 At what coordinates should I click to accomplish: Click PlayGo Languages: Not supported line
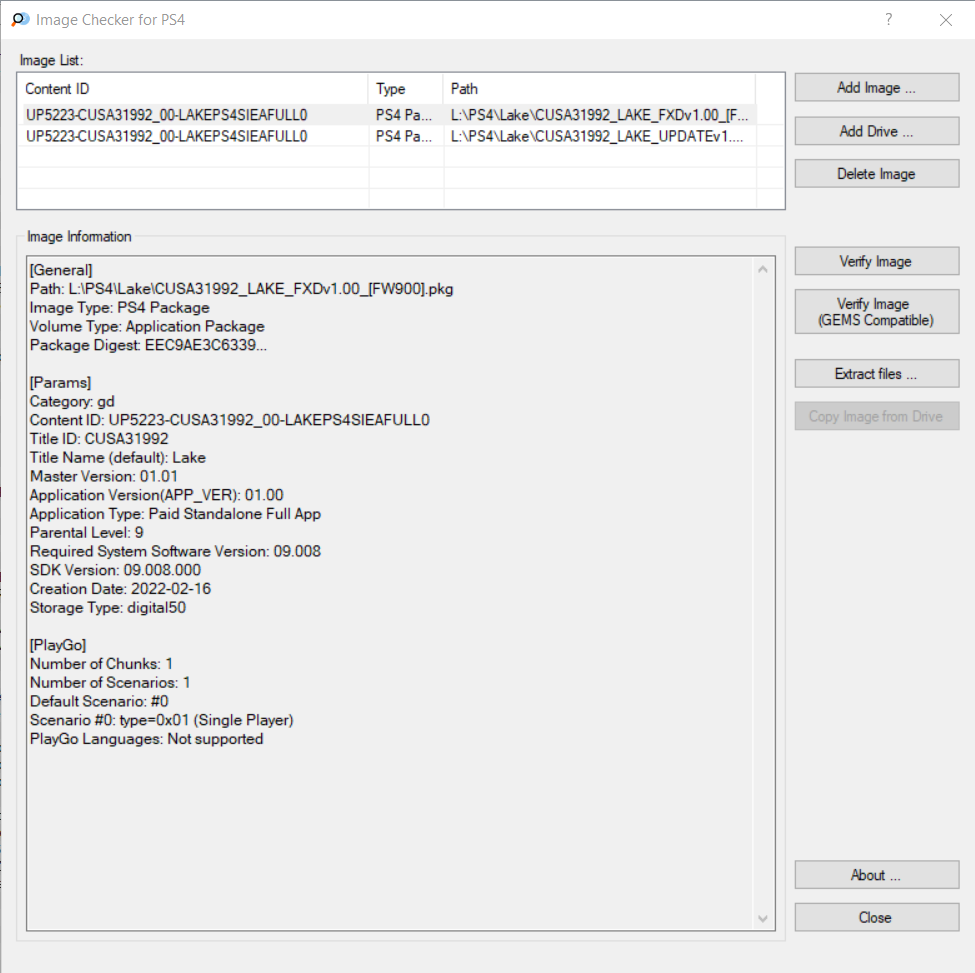coord(147,739)
